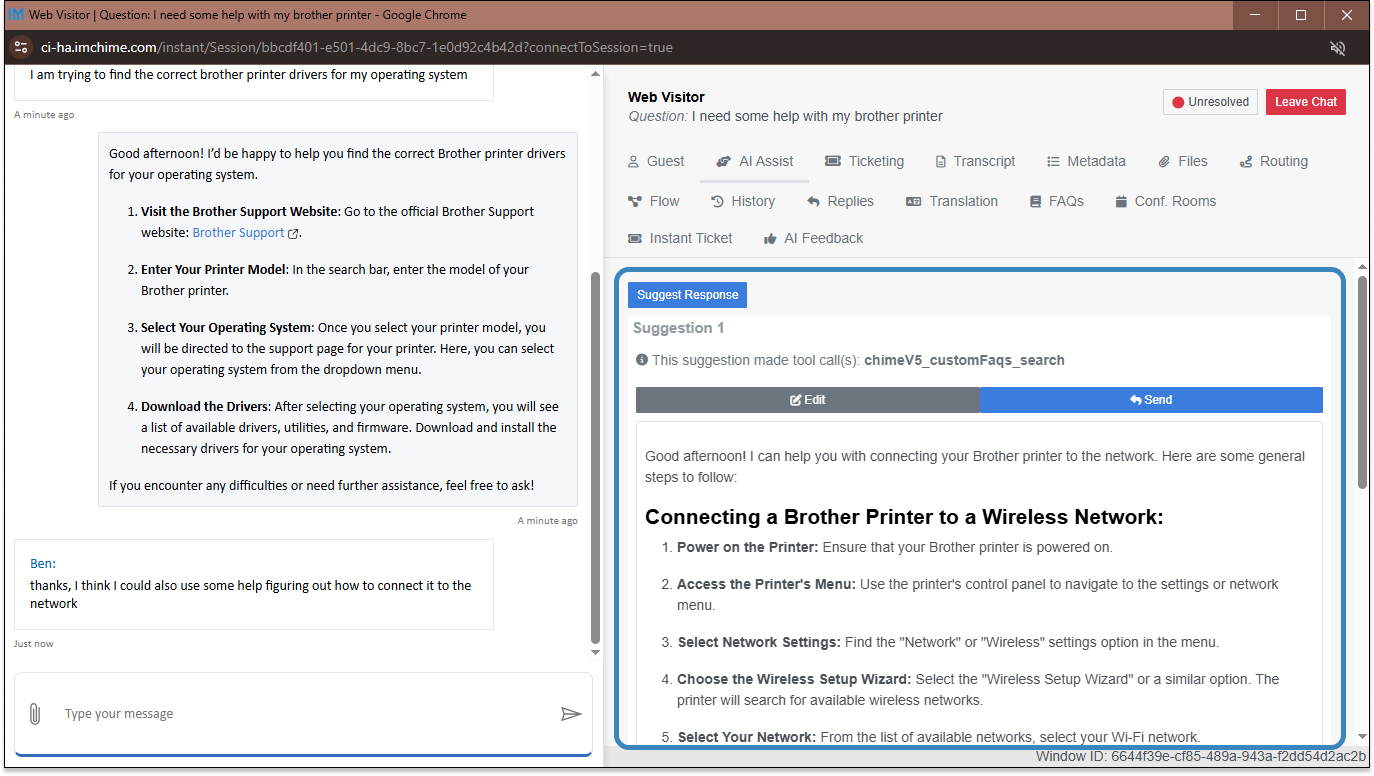The width and height of the screenshot is (1374, 776).
Task: Click the Suggest Response button
Action: (687, 295)
